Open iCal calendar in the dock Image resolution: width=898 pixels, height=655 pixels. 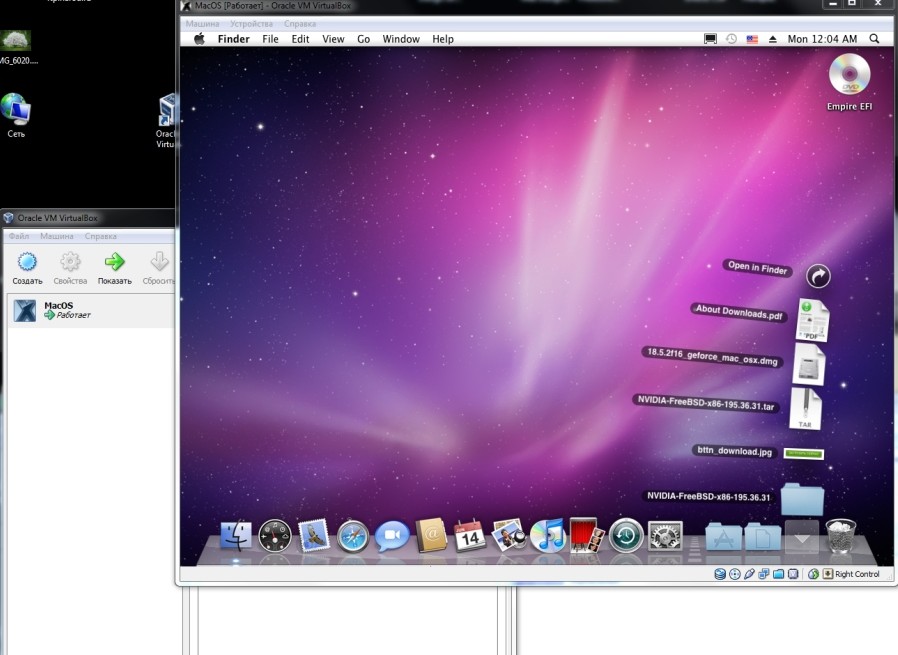coord(470,536)
